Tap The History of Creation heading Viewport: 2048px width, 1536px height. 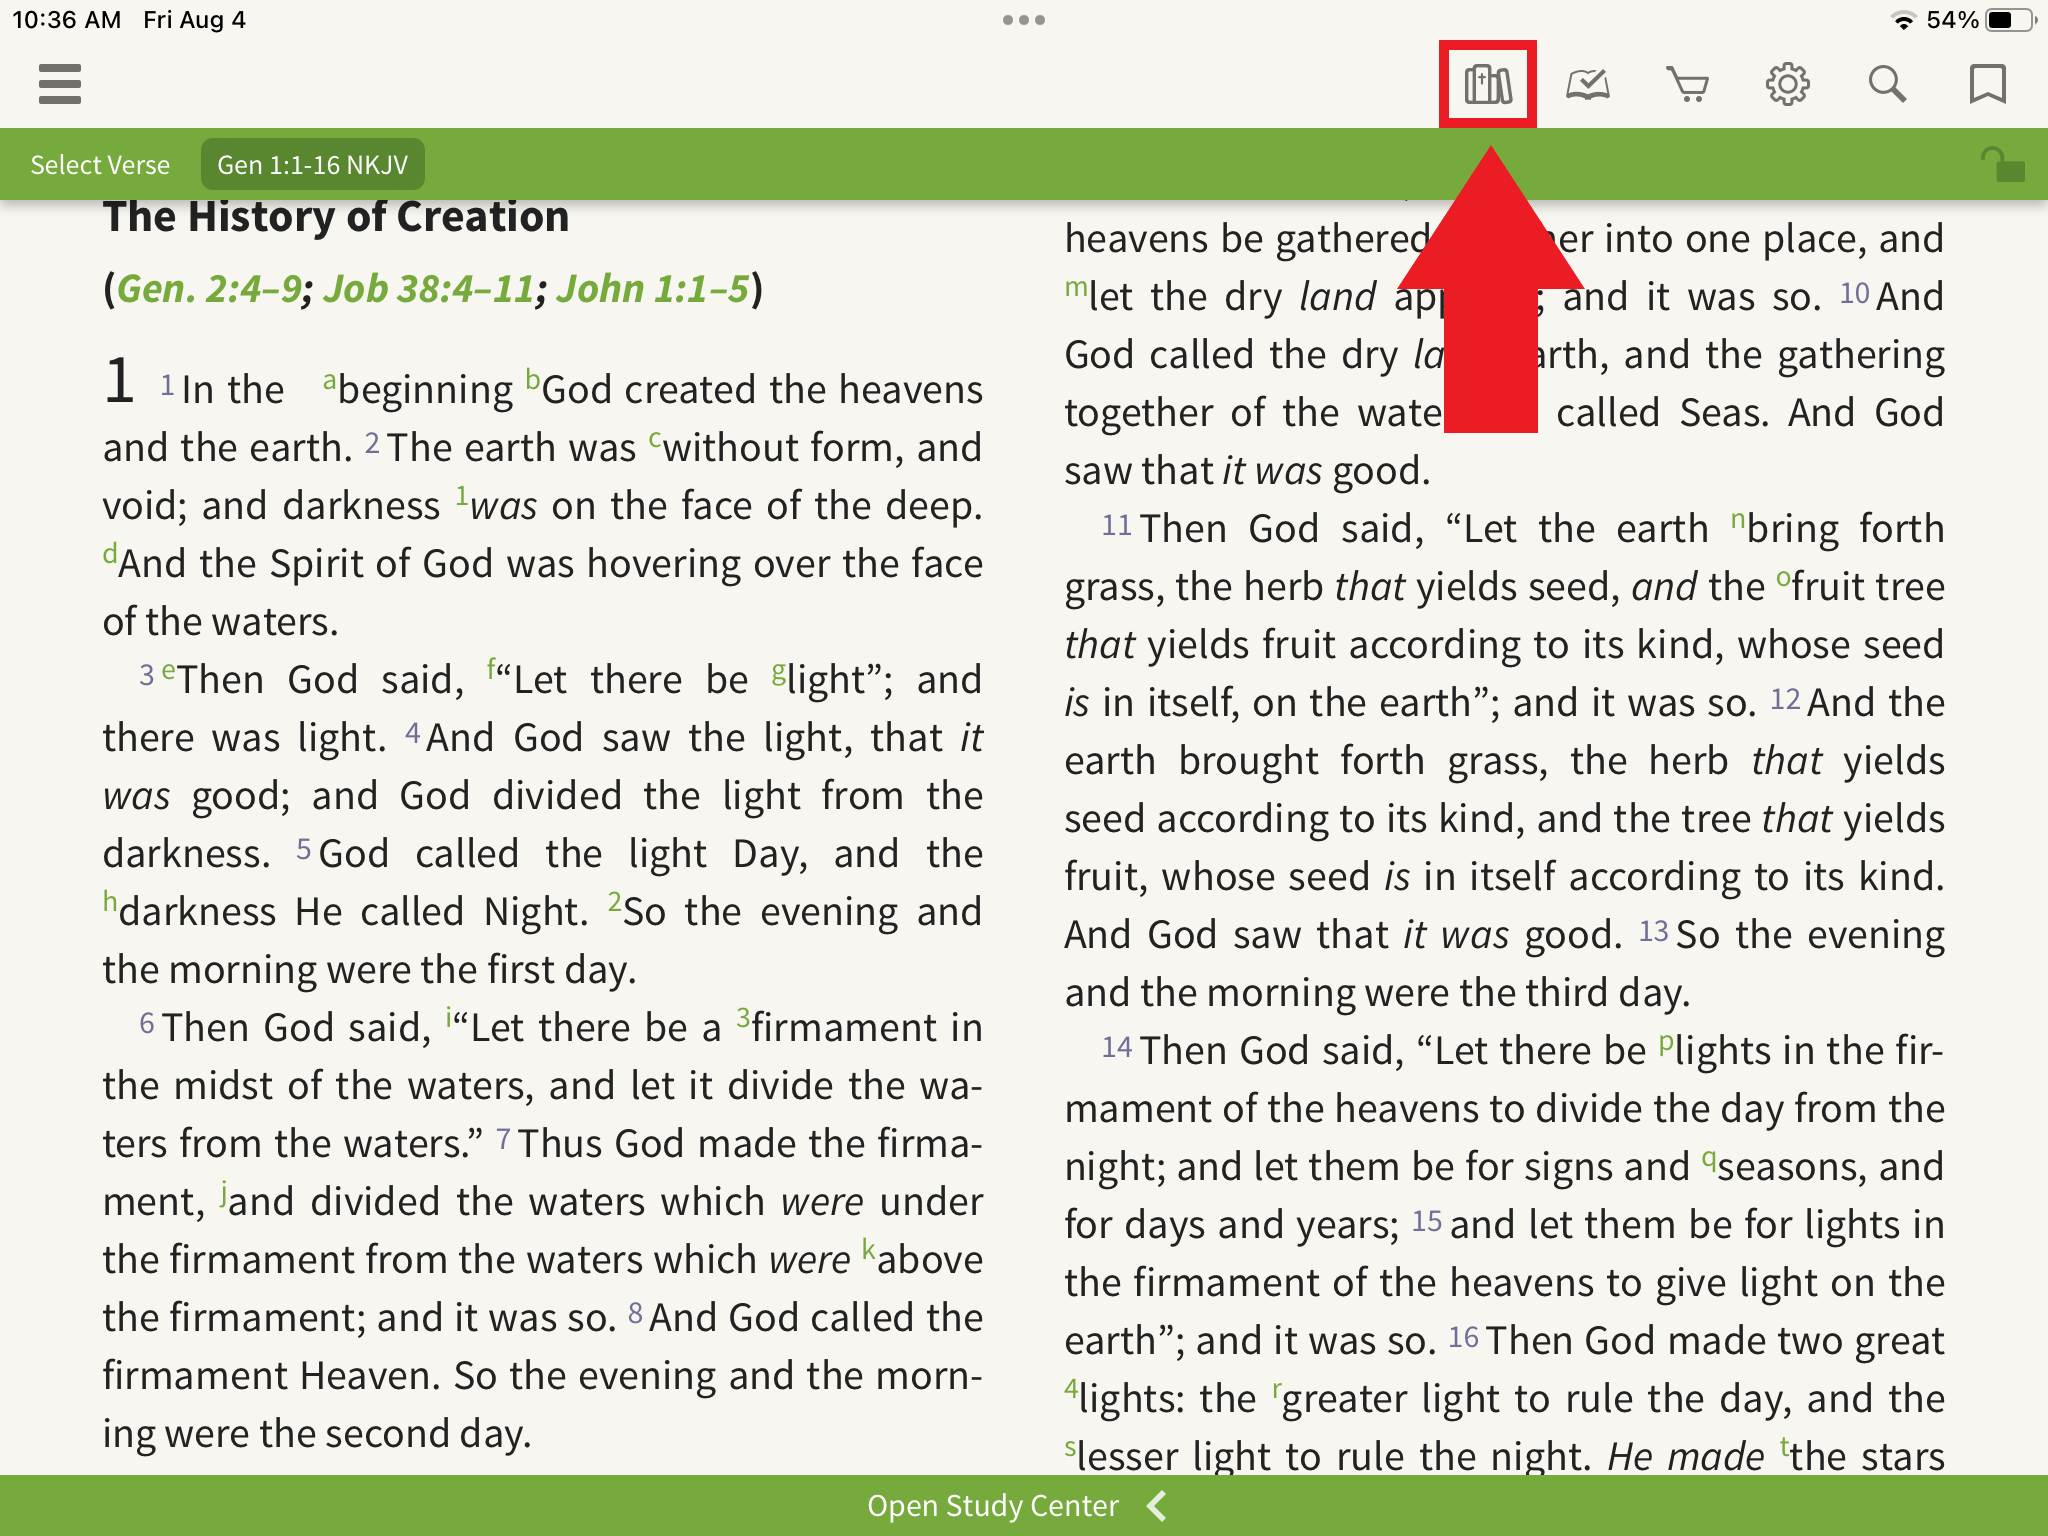(x=336, y=217)
